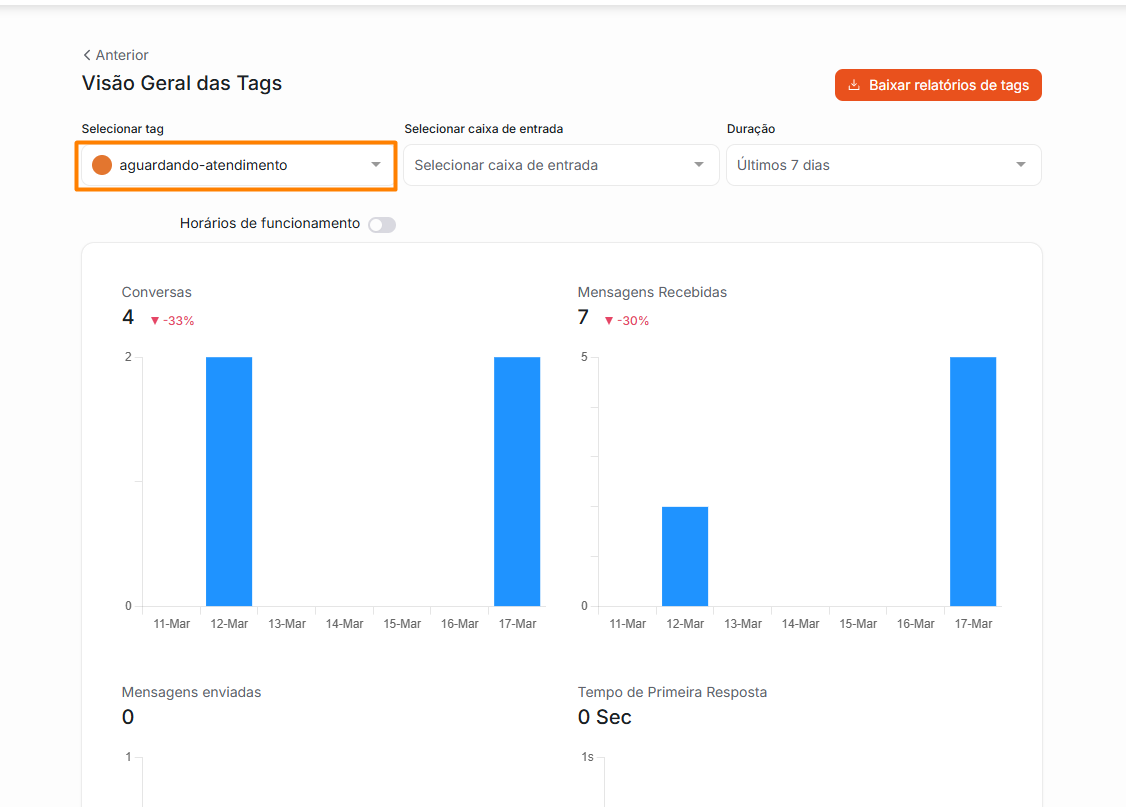1126x807 pixels.
Task: Click the Mensagens enviadas metric title
Action: coord(191,692)
